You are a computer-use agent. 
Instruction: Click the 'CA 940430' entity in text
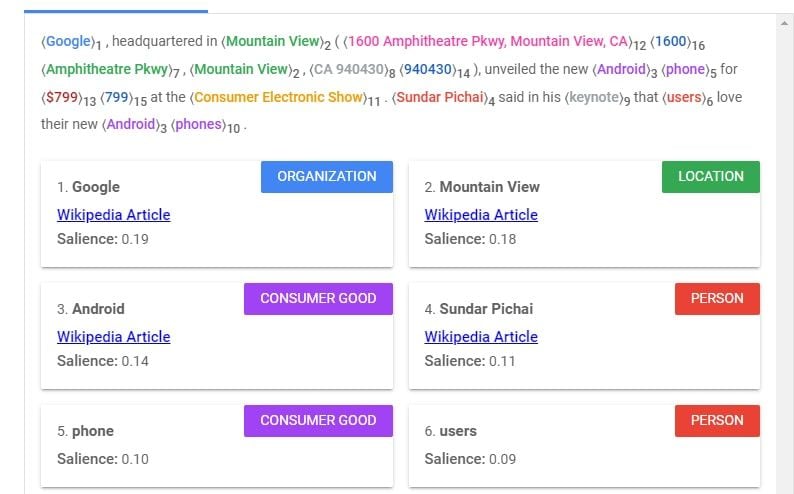349,69
